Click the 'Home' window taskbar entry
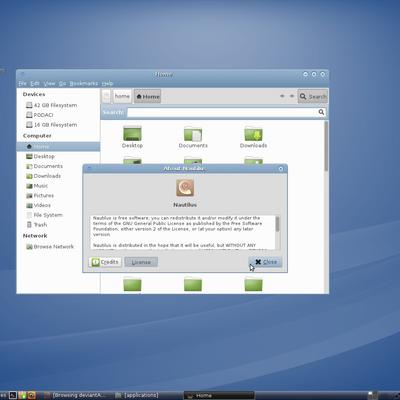 (219, 395)
